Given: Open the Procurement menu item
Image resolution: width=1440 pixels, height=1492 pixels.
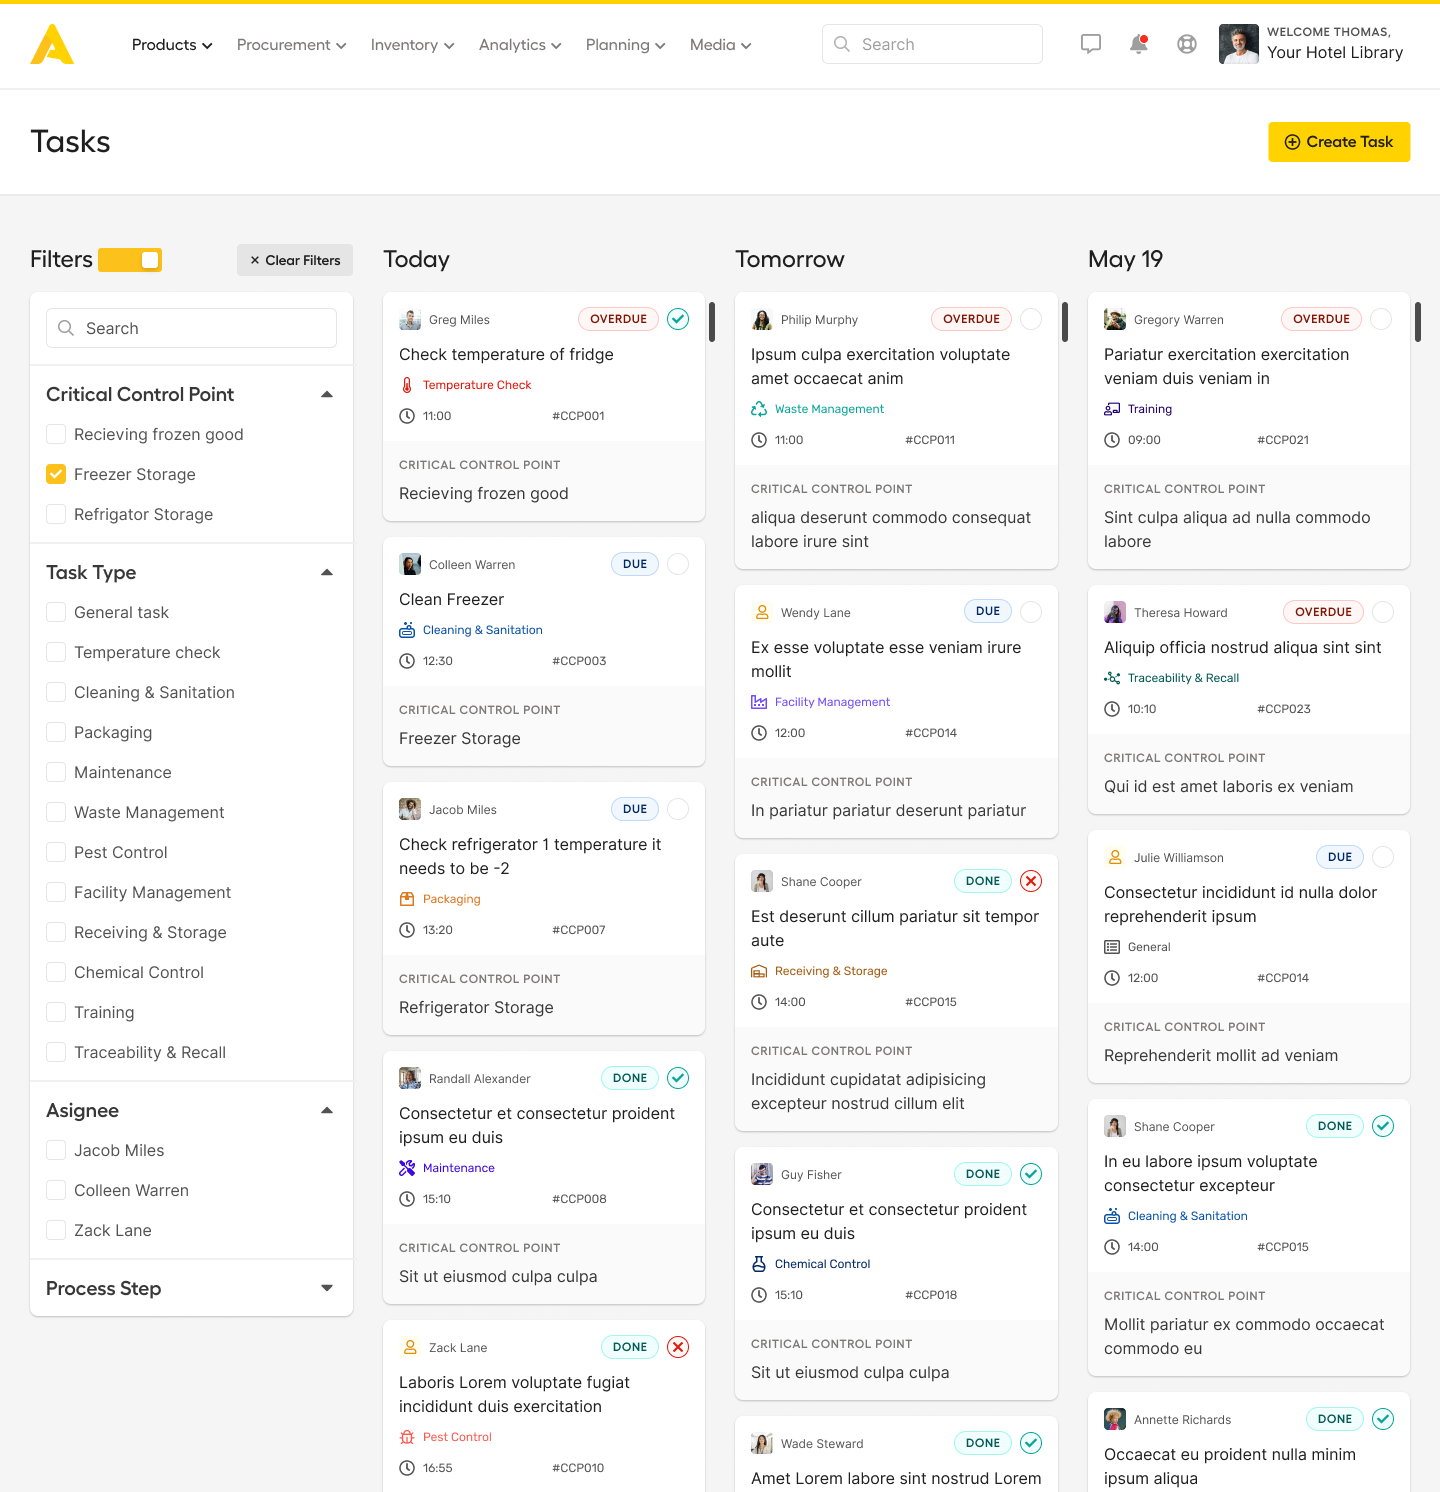Looking at the screenshot, I should tap(291, 45).
